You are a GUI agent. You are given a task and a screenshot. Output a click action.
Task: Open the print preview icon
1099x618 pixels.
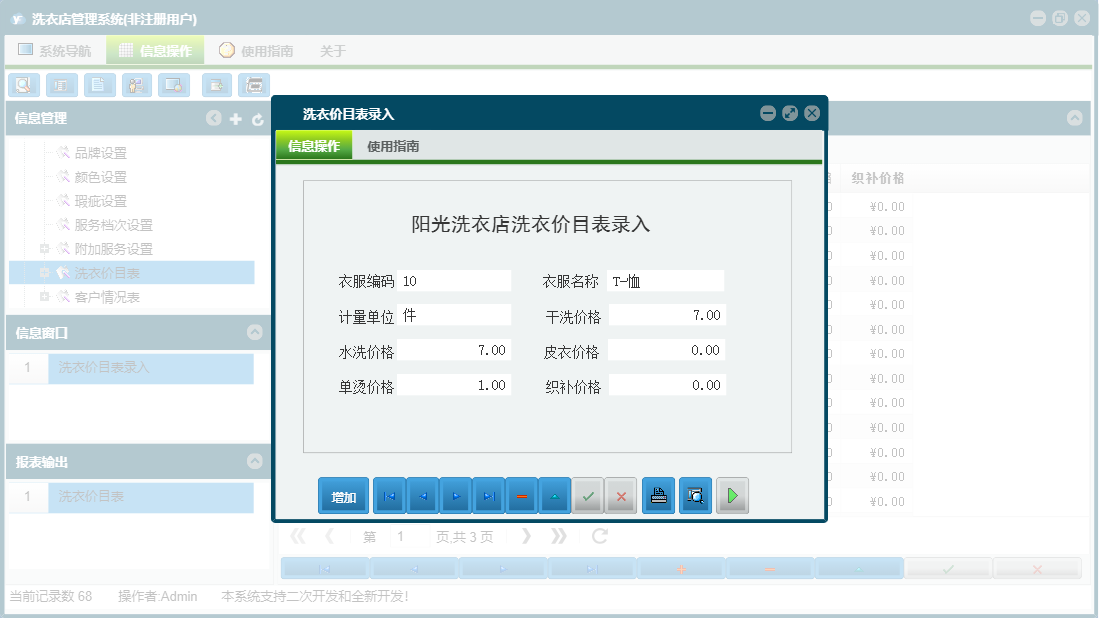pyautogui.click(x=695, y=495)
